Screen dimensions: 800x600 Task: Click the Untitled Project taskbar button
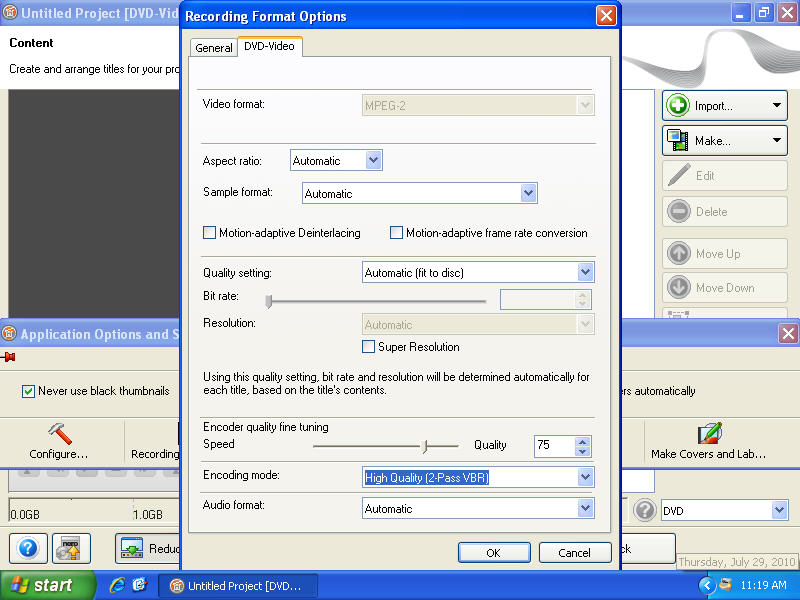[x=238, y=585]
